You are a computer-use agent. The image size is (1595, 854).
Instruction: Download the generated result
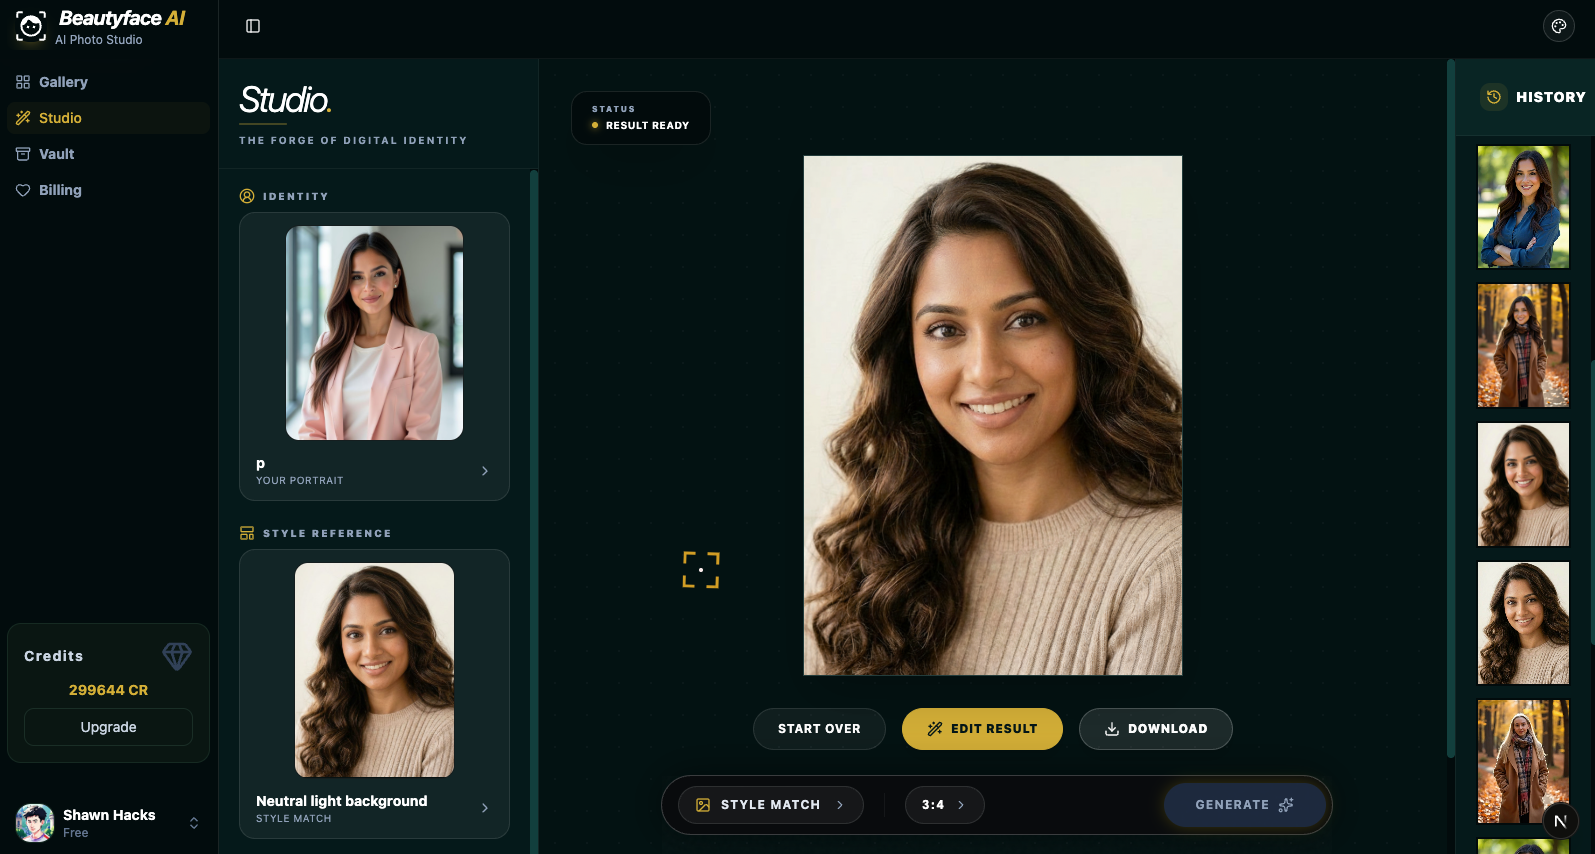click(x=1155, y=729)
